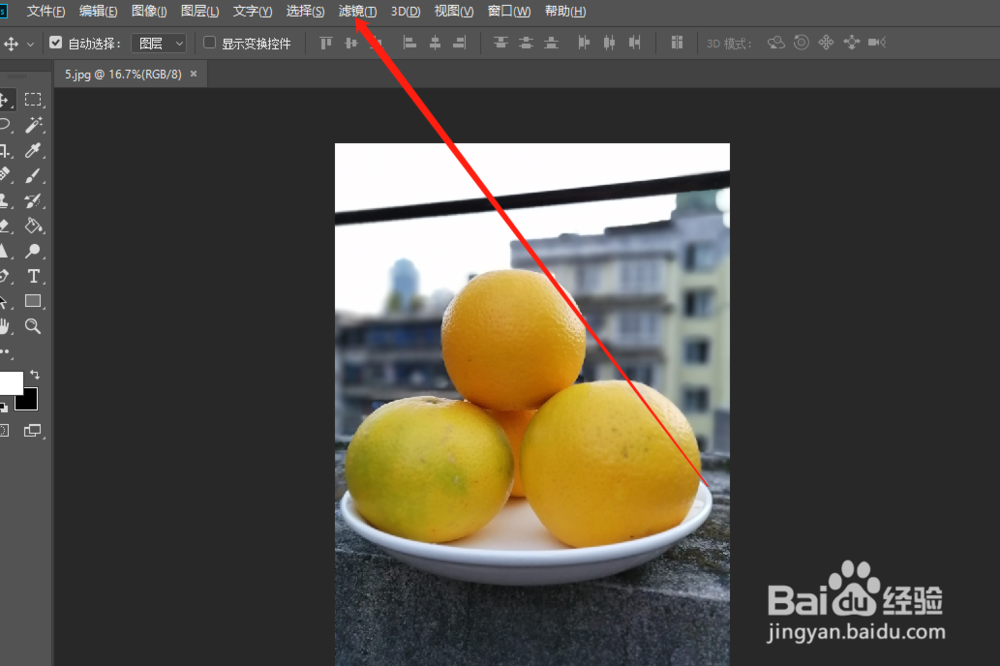
Task: Select the Hand tool
Action: (x=5, y=327)
